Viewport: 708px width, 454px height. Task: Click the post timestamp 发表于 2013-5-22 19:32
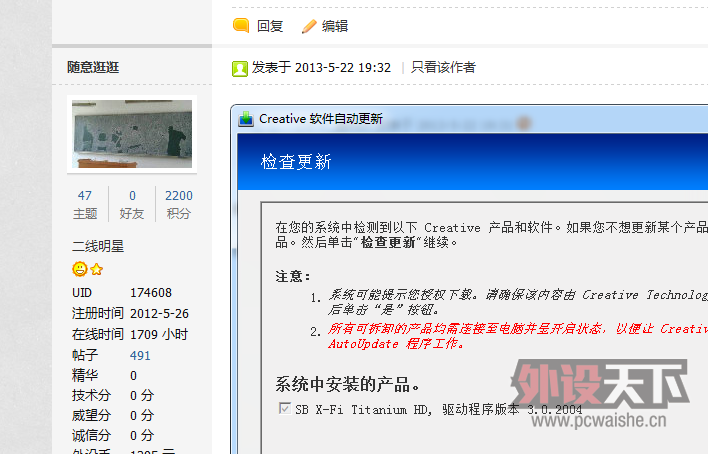[321, 67]
